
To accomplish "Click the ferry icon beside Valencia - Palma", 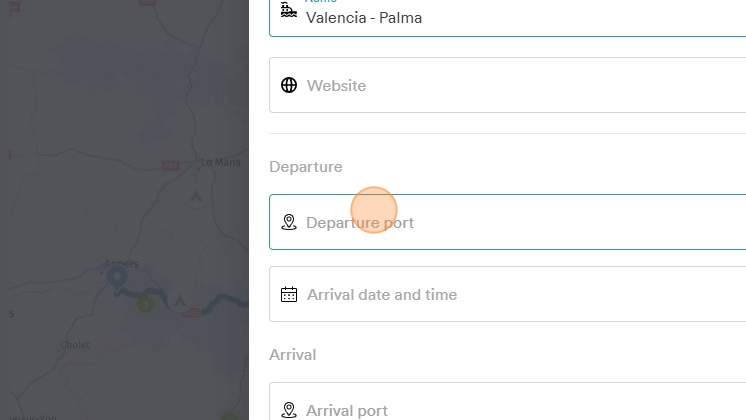I will 289,10.
